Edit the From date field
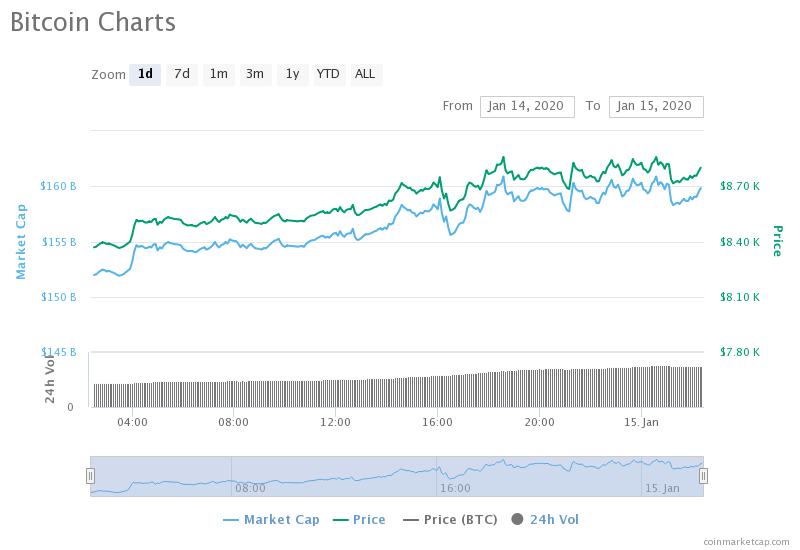 (x=527, y=107)
